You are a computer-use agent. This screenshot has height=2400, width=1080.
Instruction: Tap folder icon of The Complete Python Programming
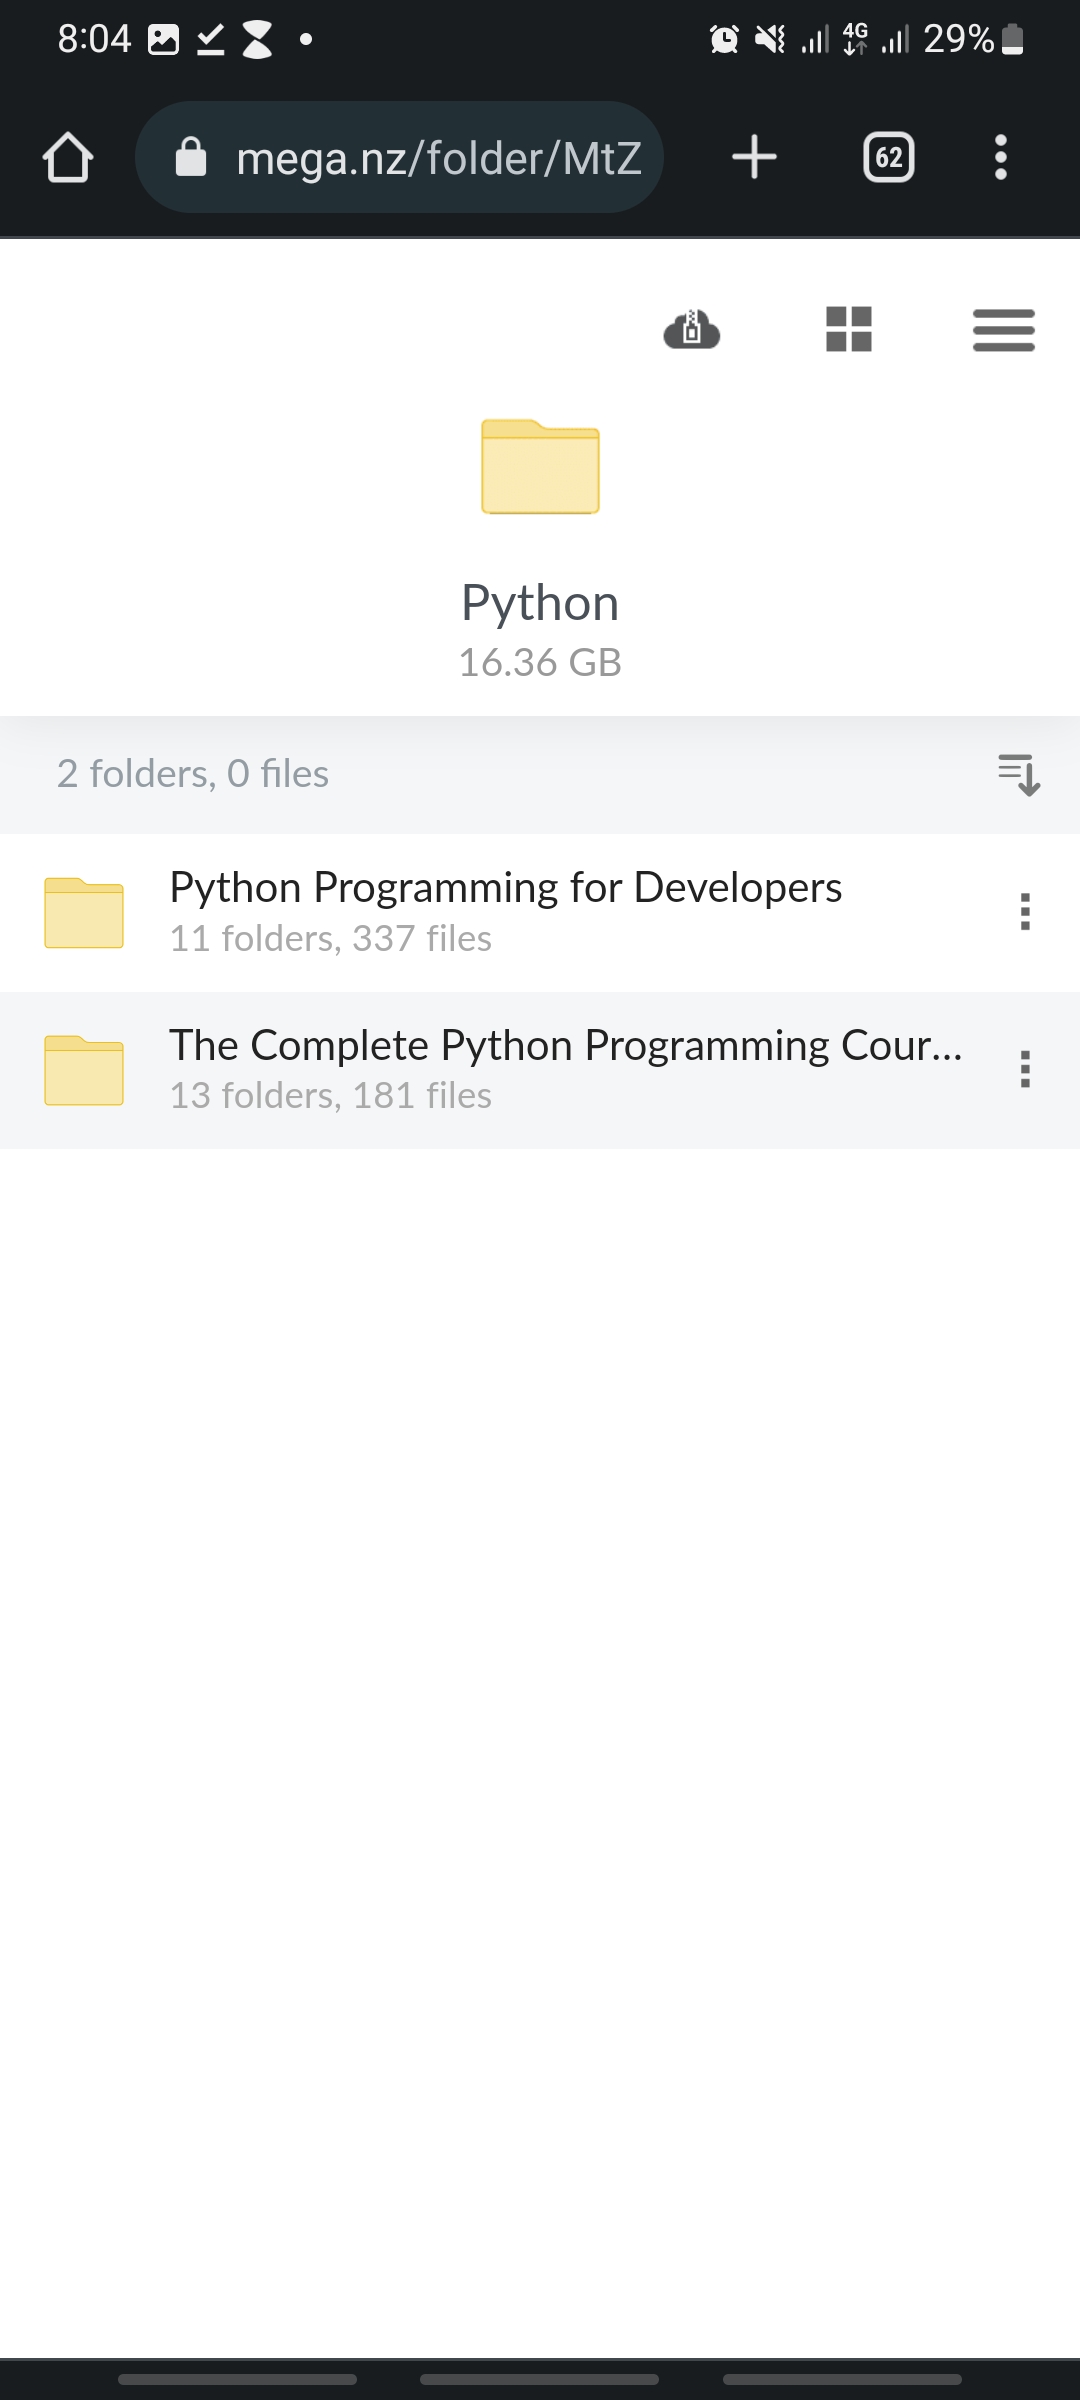click(x=84, y=1070)
